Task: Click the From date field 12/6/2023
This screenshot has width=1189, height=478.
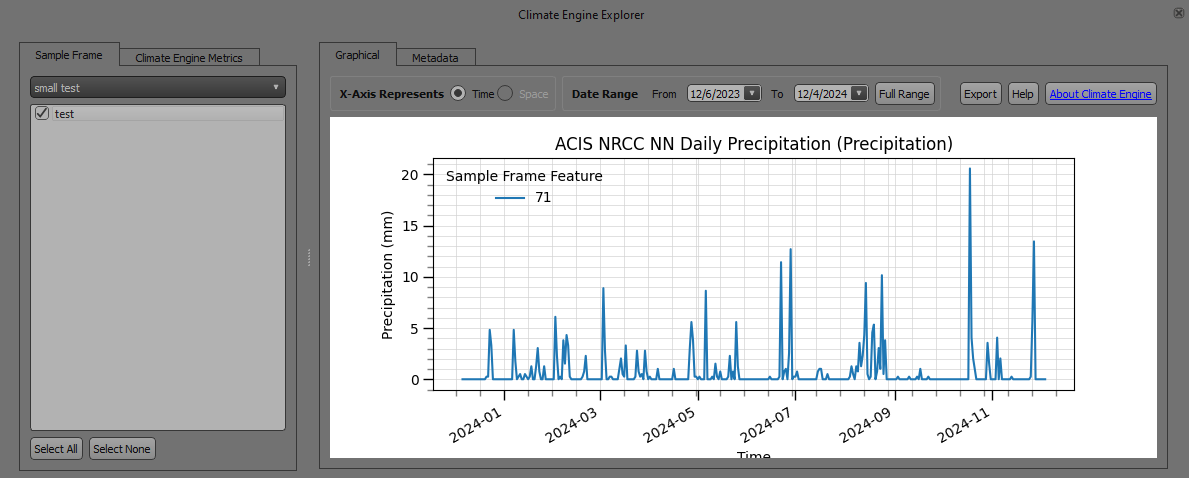Action: click(714, 94)
